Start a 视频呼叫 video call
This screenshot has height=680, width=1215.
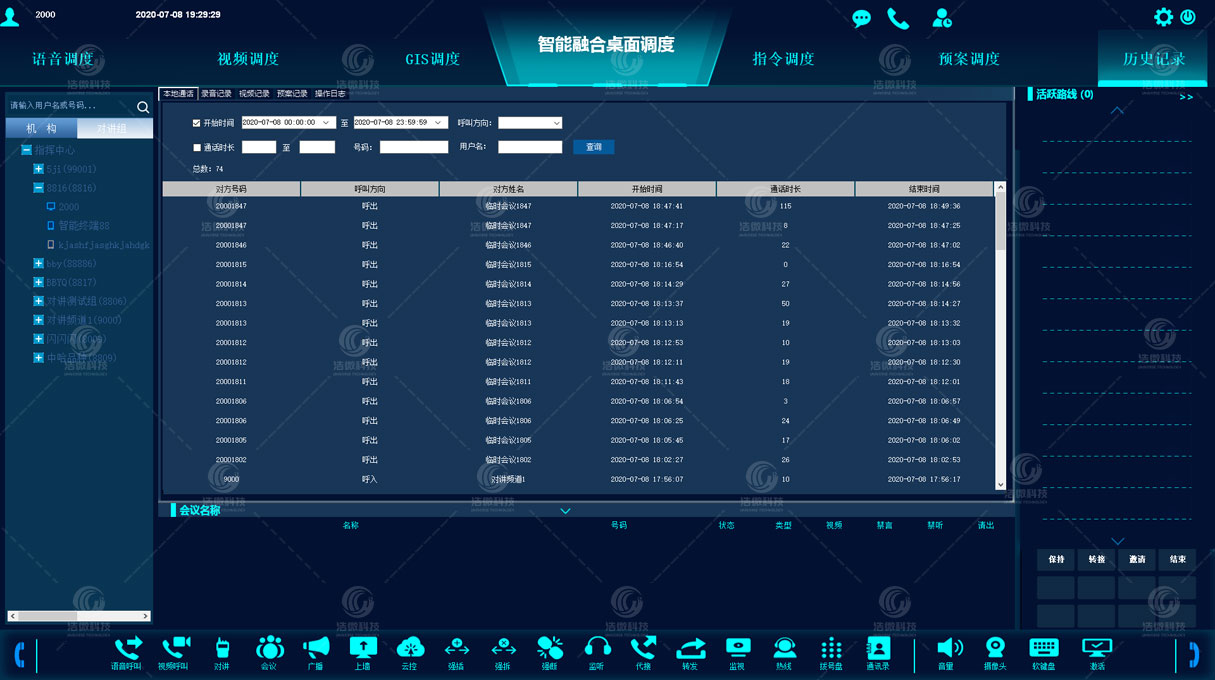[x=174, y=648]
